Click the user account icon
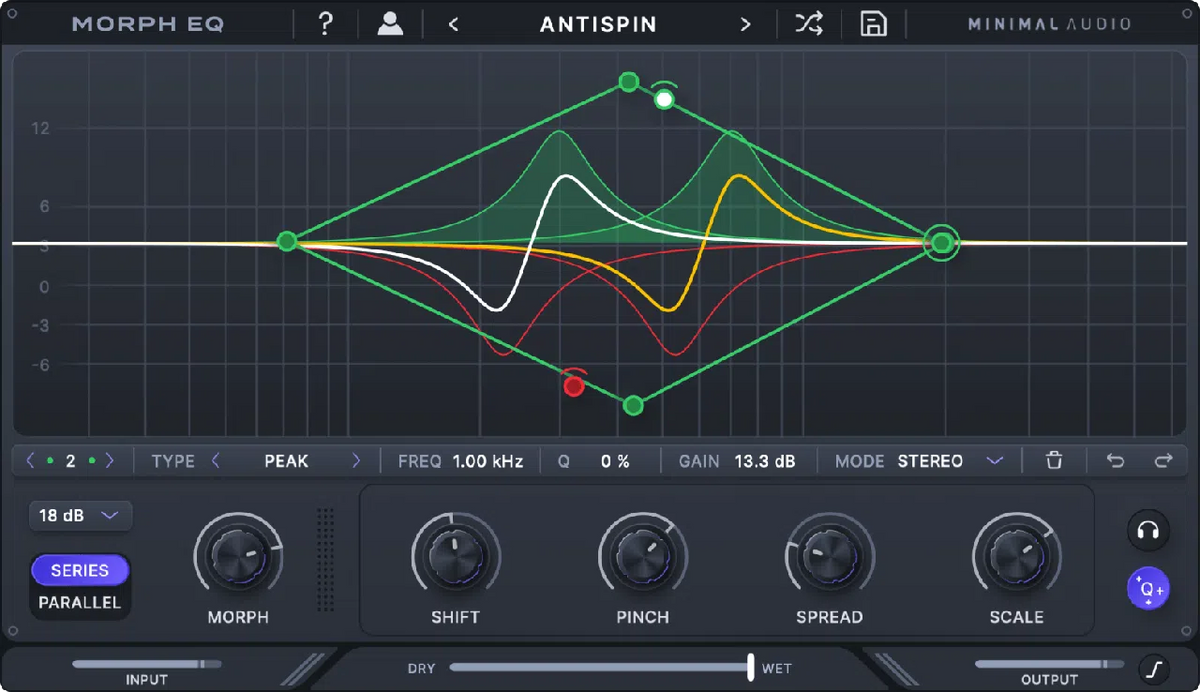The width and height of the screenshot is (1200, 692). [389, 23]
